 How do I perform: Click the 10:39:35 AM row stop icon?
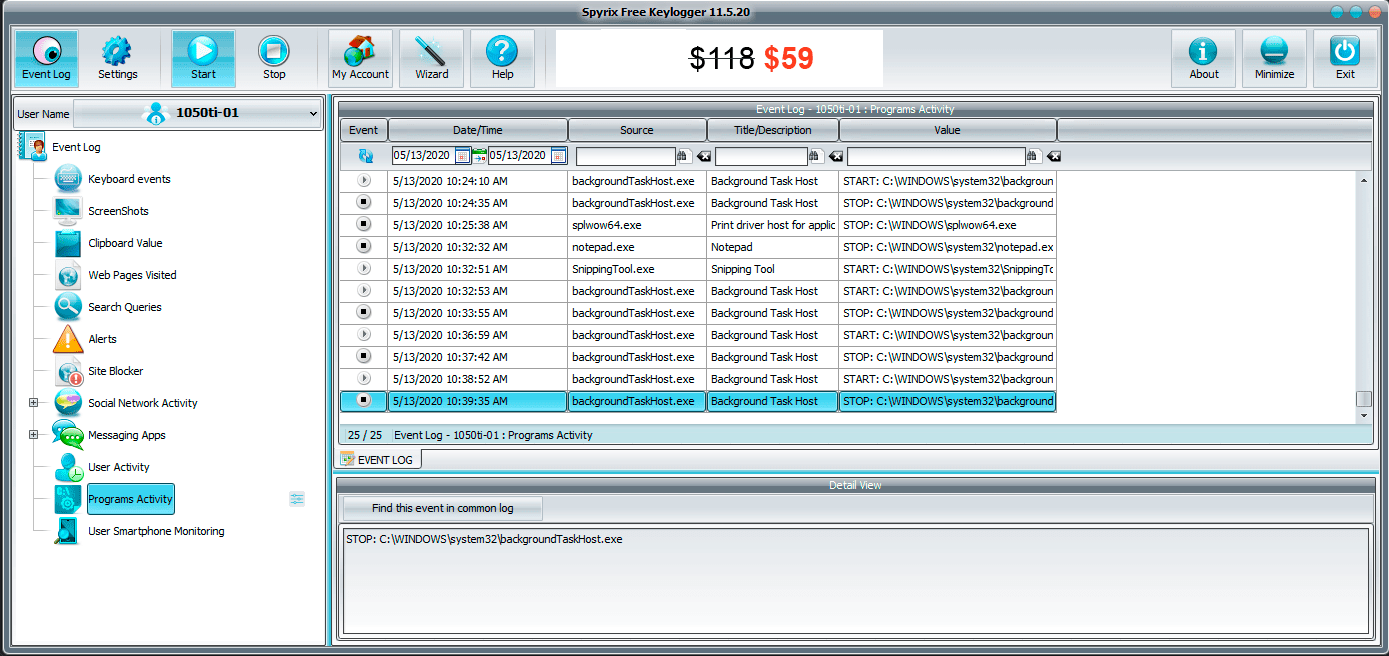[x=364, y=401]
